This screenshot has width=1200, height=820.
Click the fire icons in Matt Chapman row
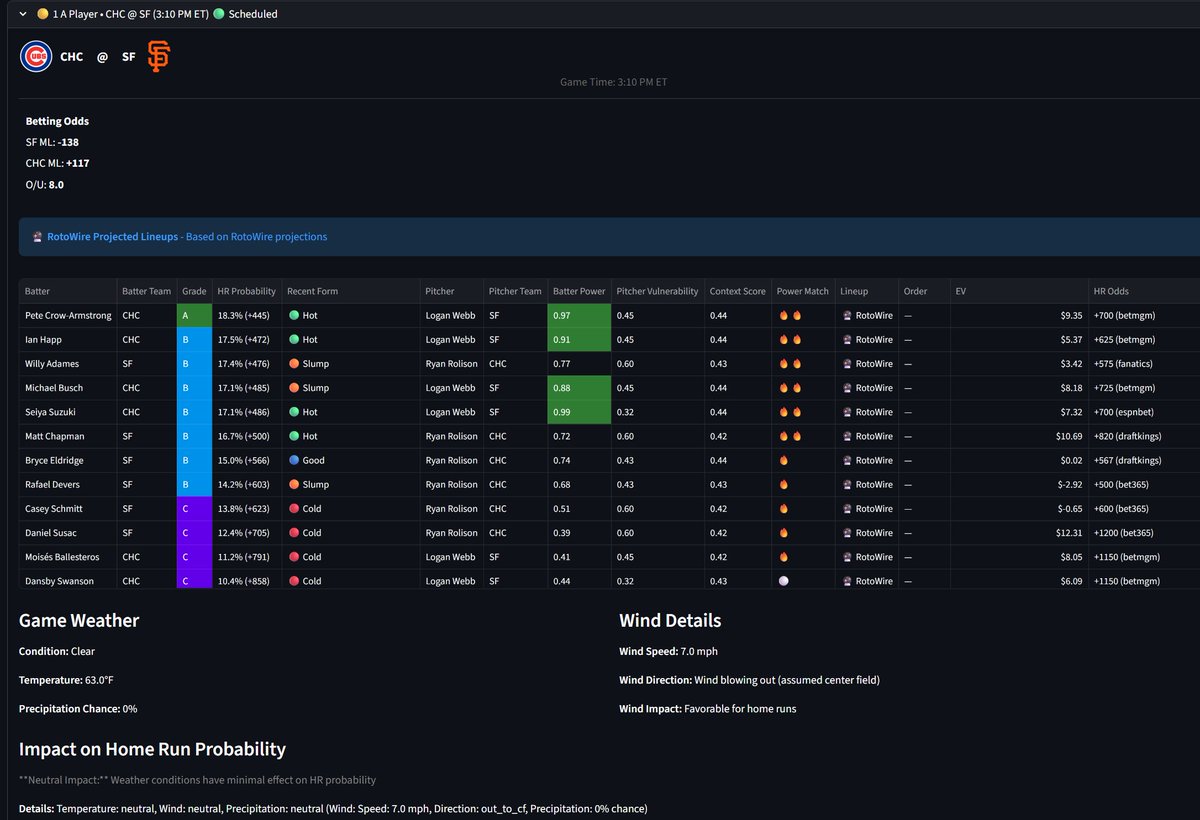coord(790,436)
